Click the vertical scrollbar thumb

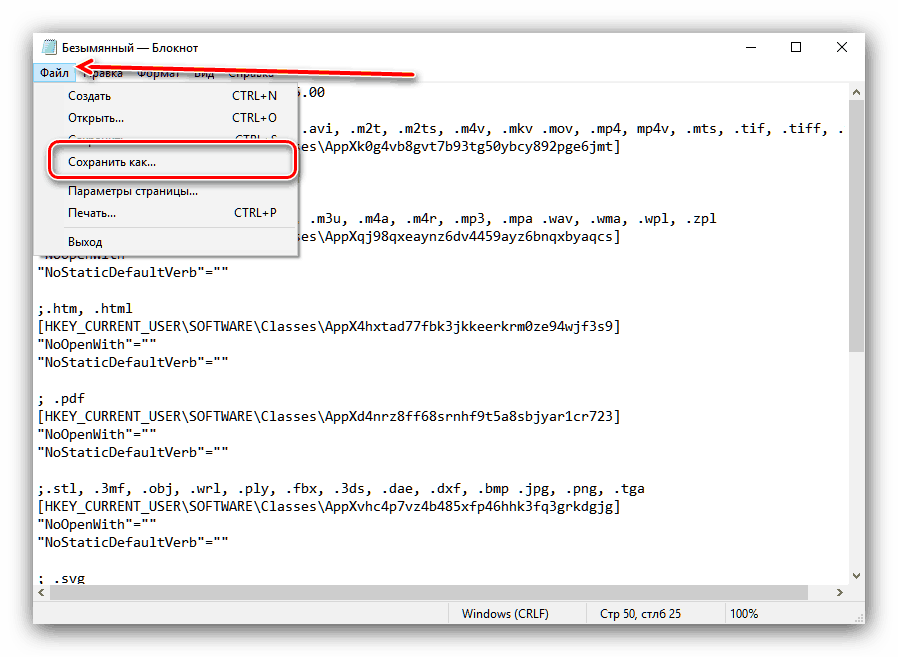(856, 226)
